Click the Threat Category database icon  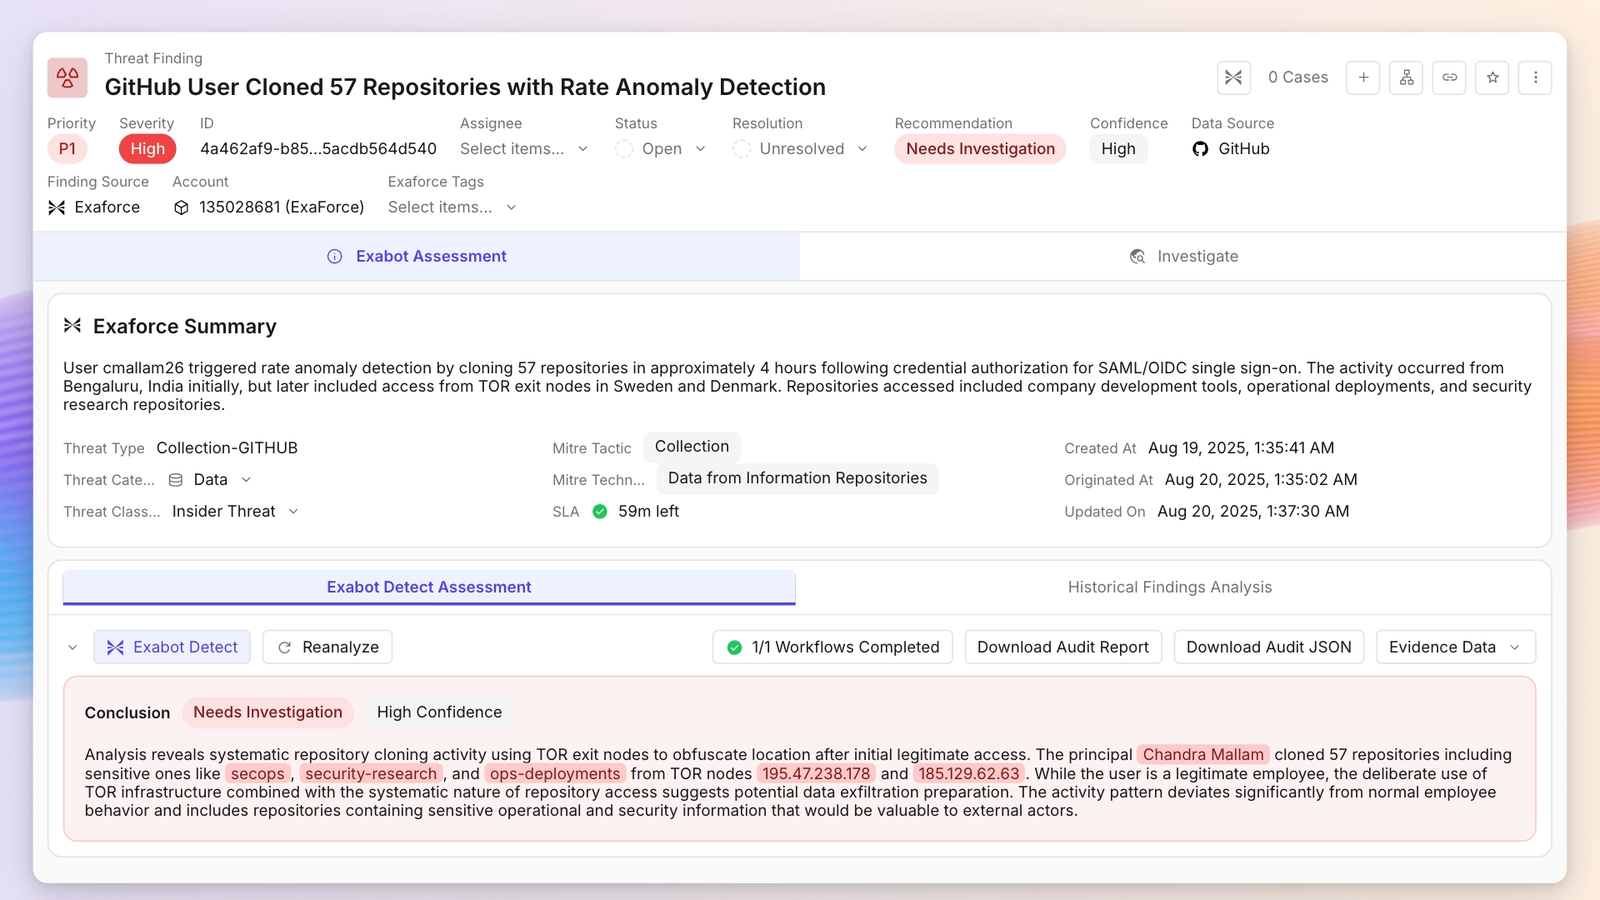175,480
